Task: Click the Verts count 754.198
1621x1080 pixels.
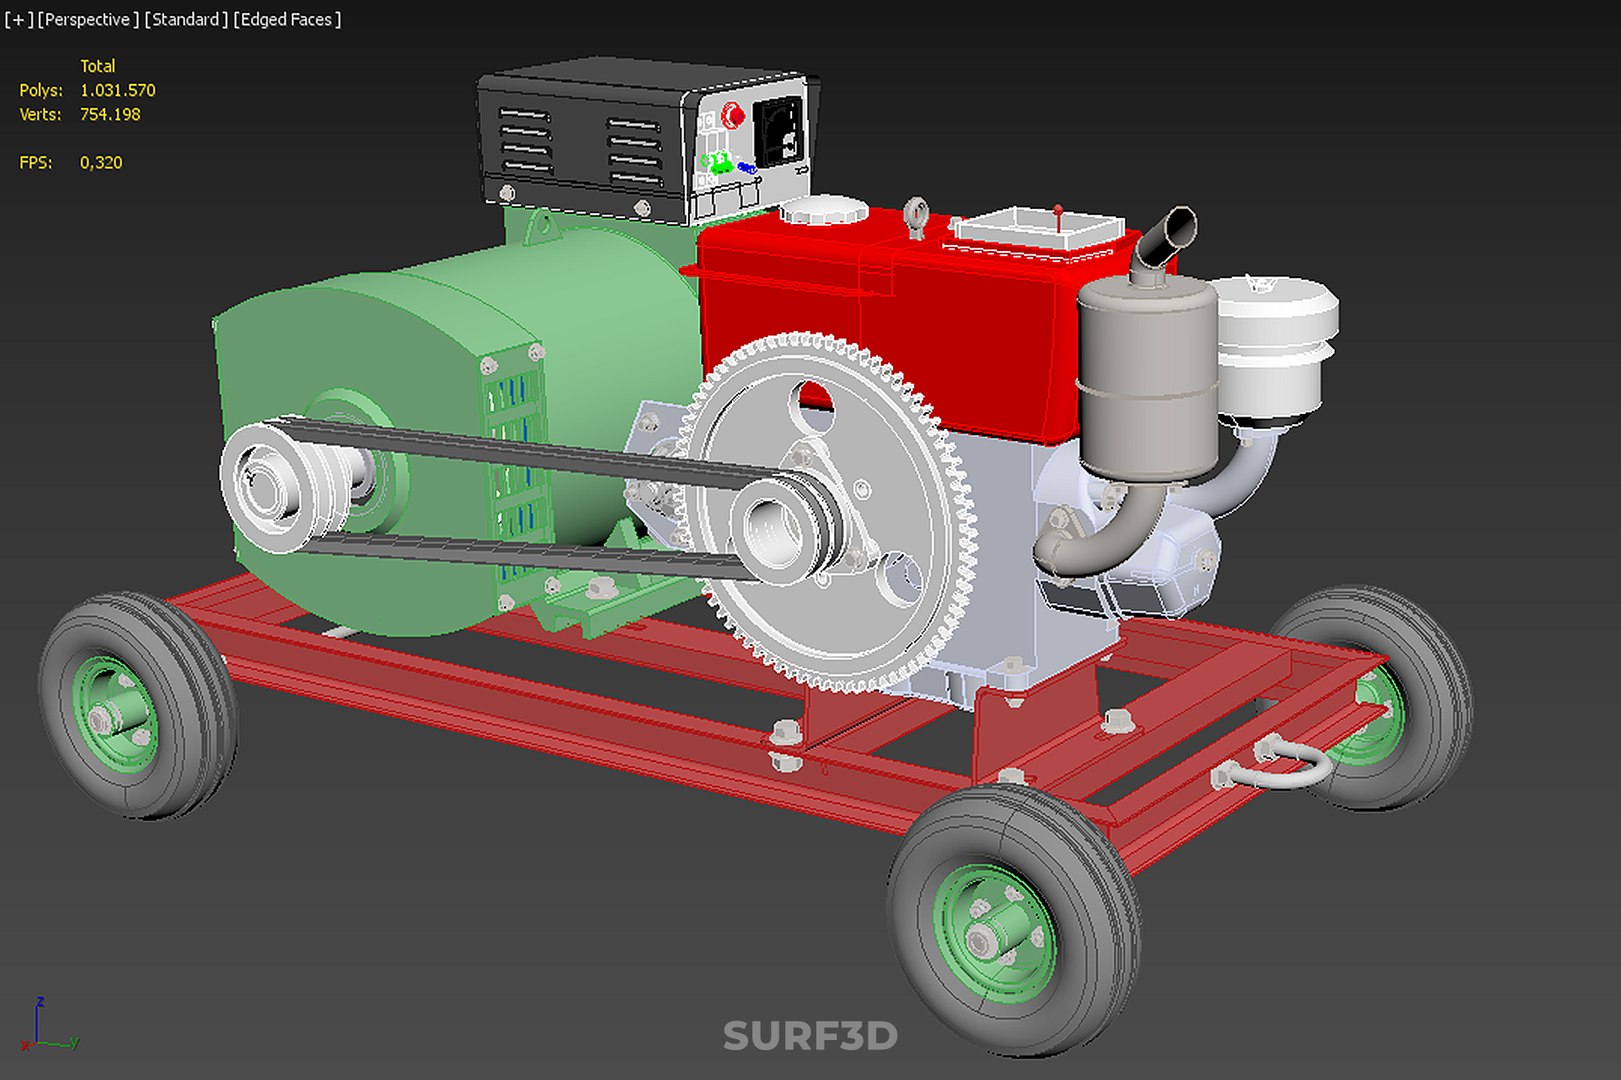Action: (x=110, y=114)
